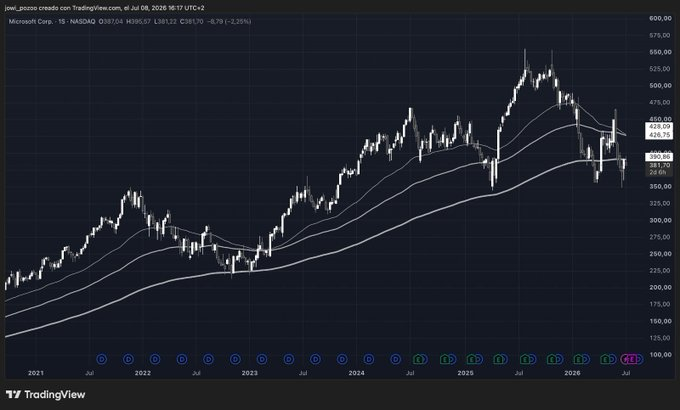Click the TradingView logo at the bottom
Viewport: 680px width, 410px height.
[x=46, y=394]
